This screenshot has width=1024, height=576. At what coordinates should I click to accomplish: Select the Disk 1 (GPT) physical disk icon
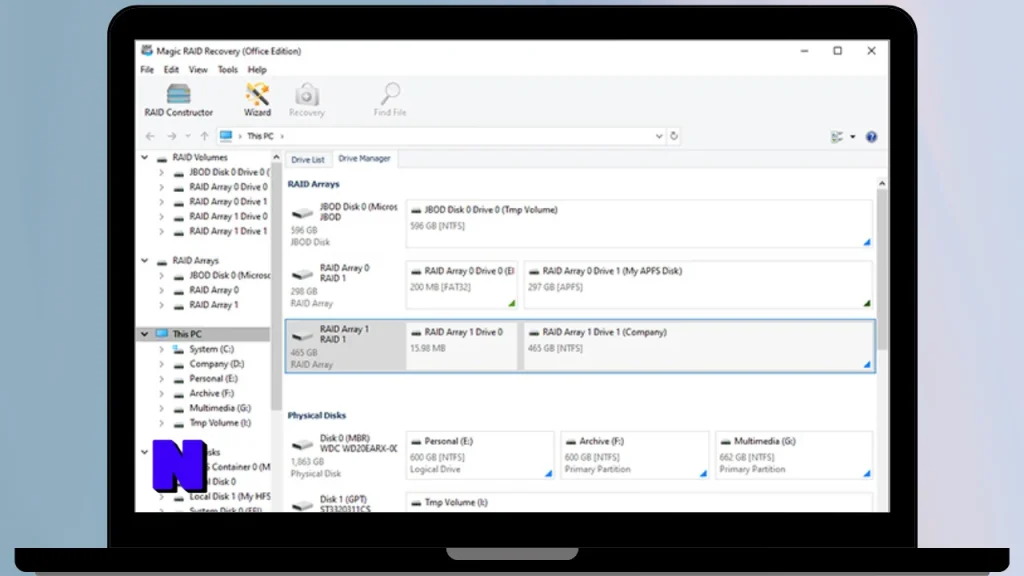(302, 505)
